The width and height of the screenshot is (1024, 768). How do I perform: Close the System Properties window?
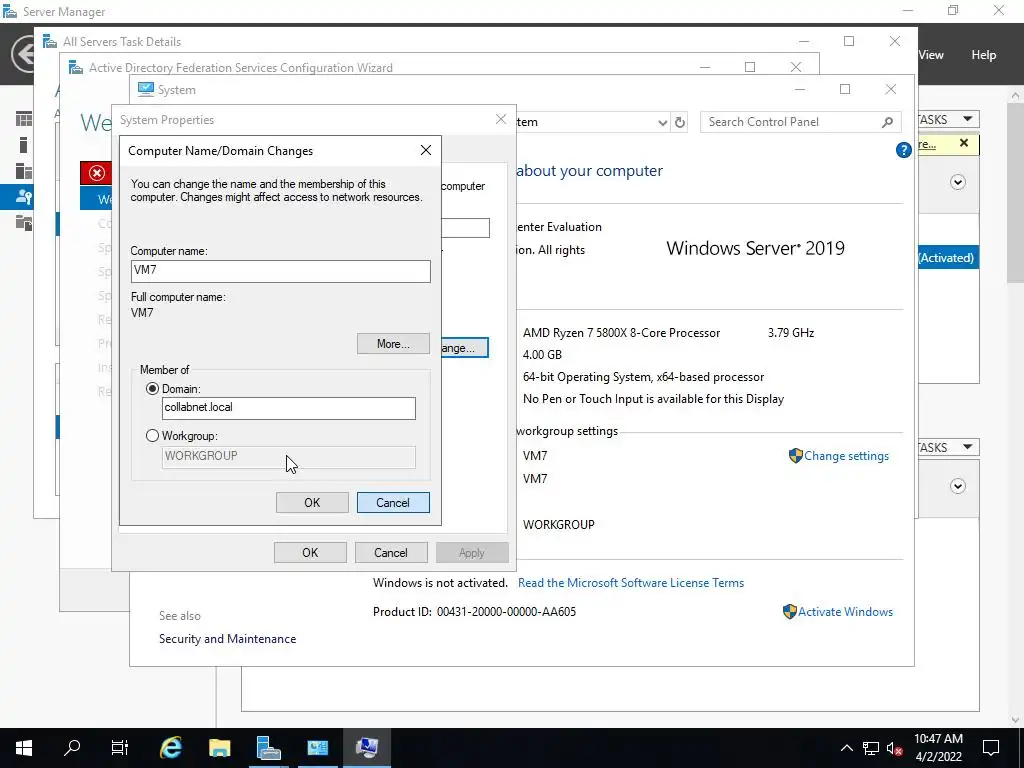501,119
